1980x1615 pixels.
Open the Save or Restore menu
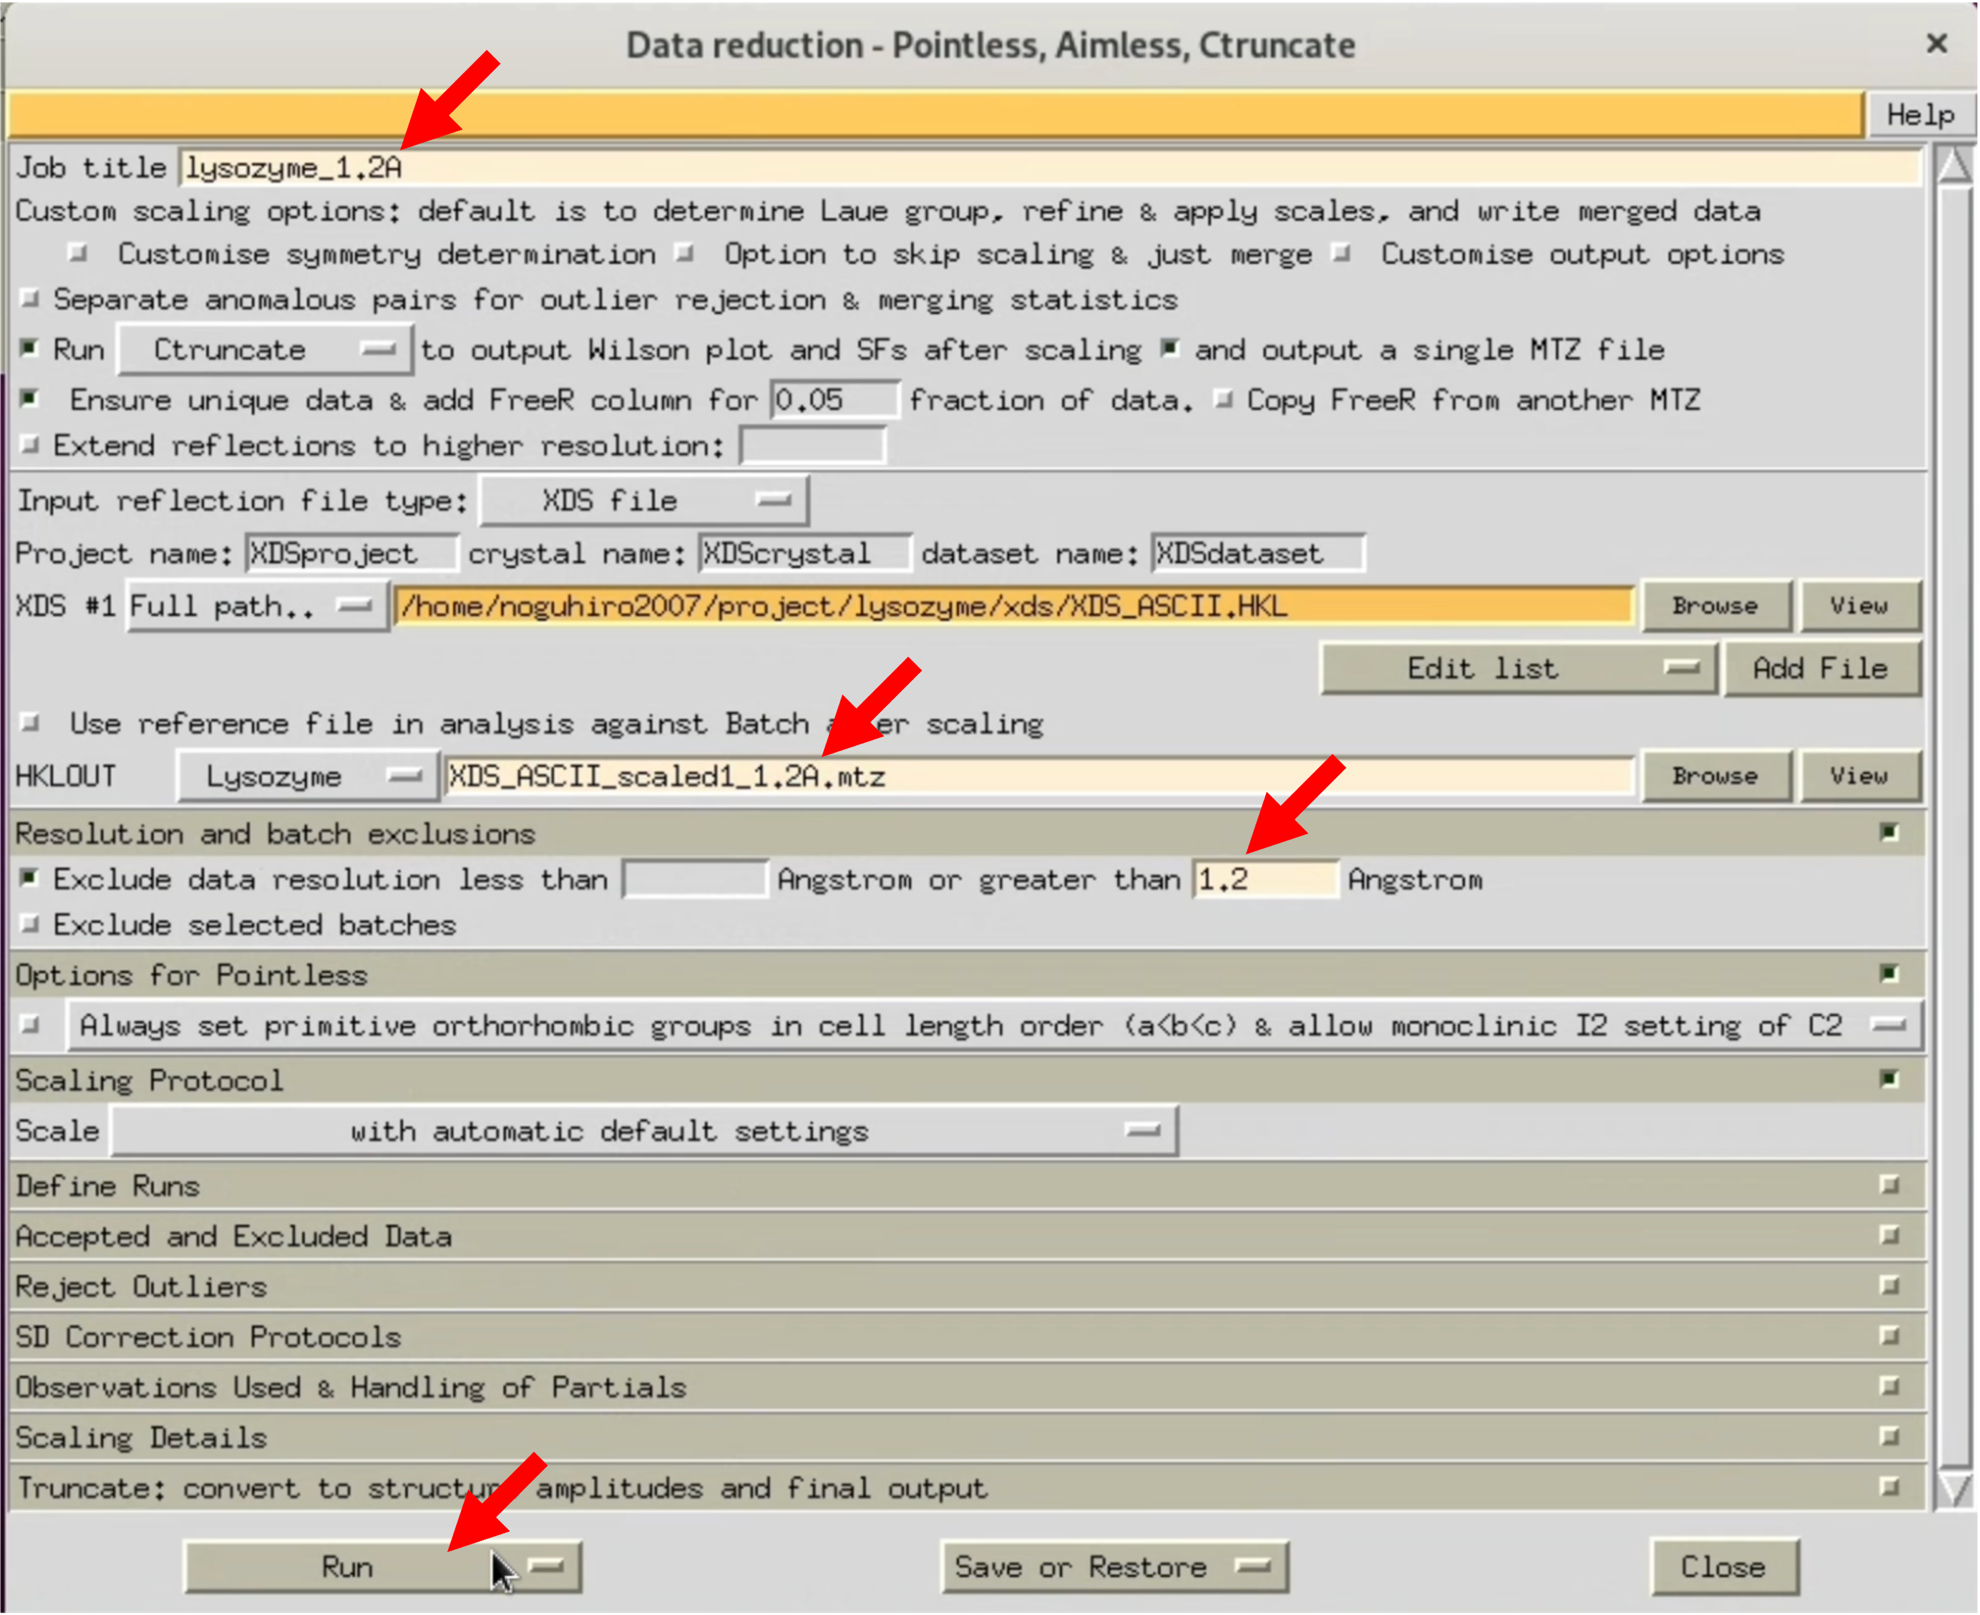pos(1113,1567)
